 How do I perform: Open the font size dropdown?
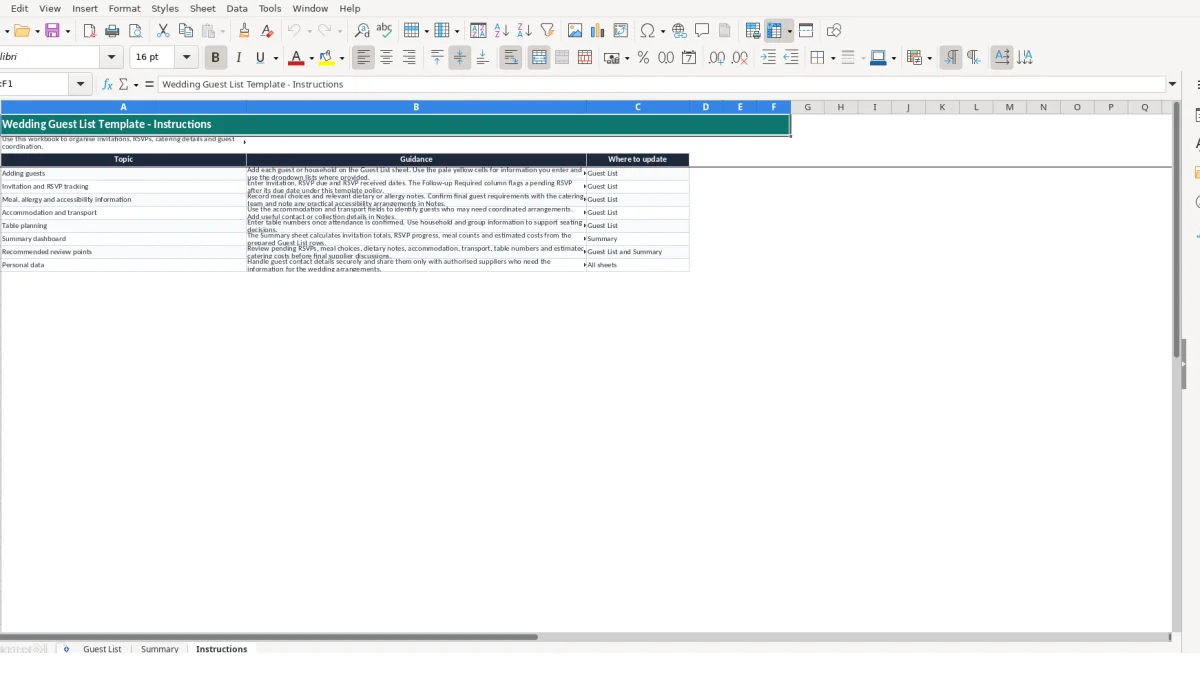(187, 58)
